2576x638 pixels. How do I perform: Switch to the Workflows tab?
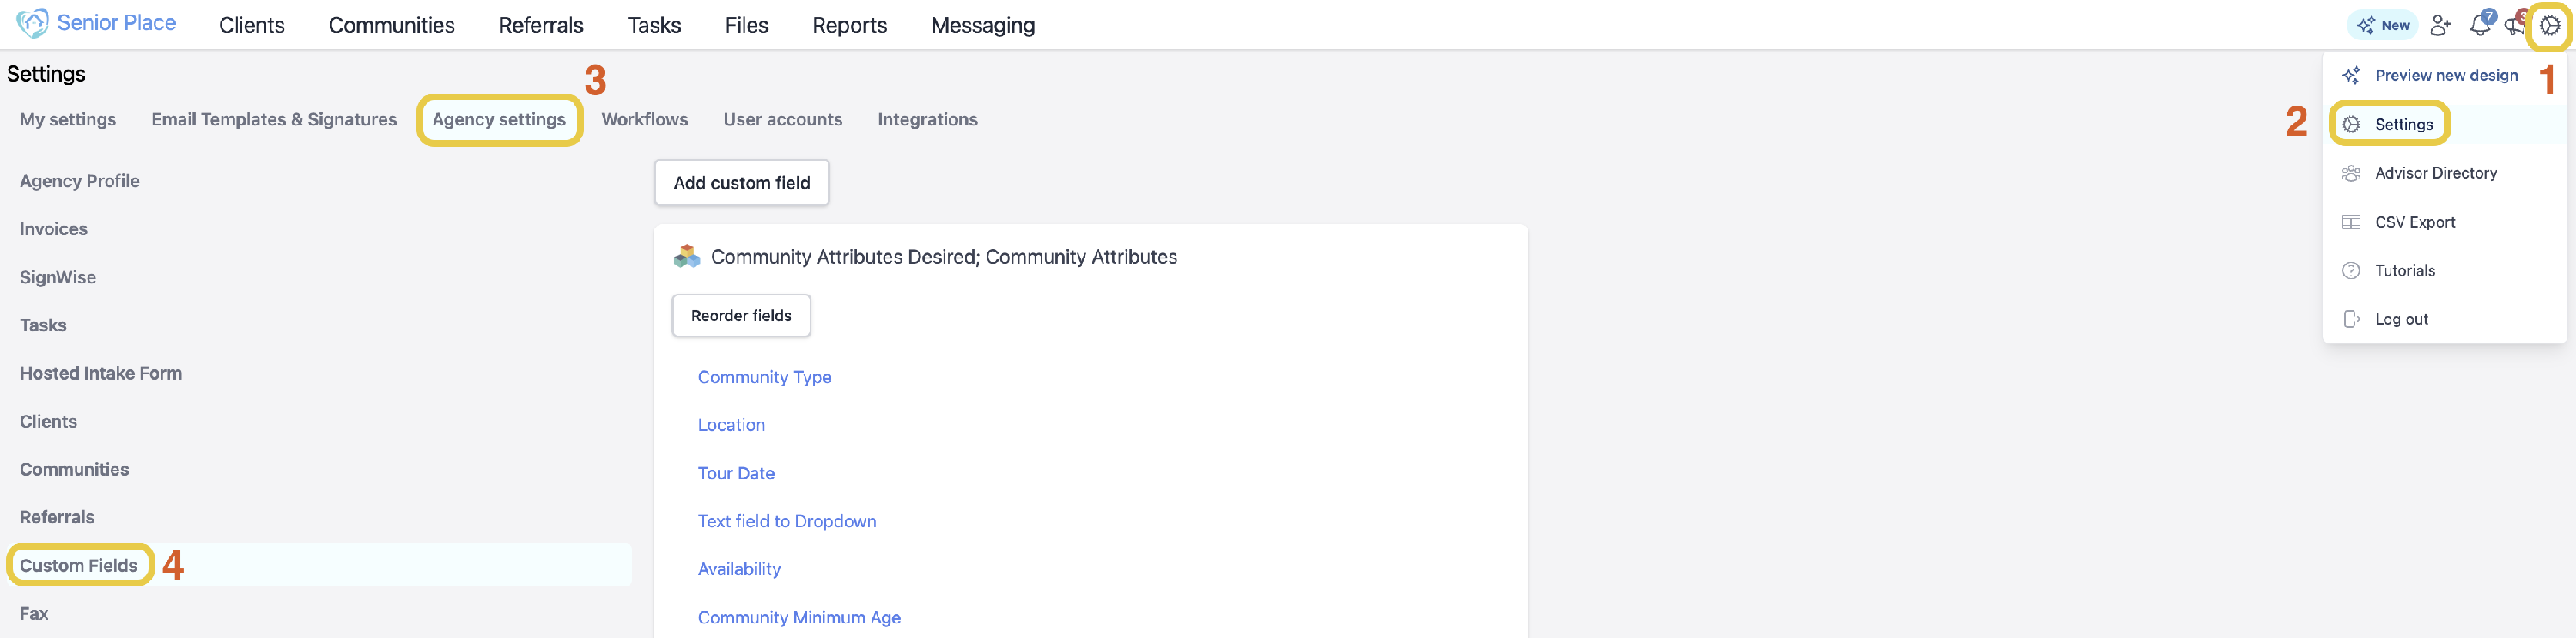pyautogui.click(x=644, y=120)
